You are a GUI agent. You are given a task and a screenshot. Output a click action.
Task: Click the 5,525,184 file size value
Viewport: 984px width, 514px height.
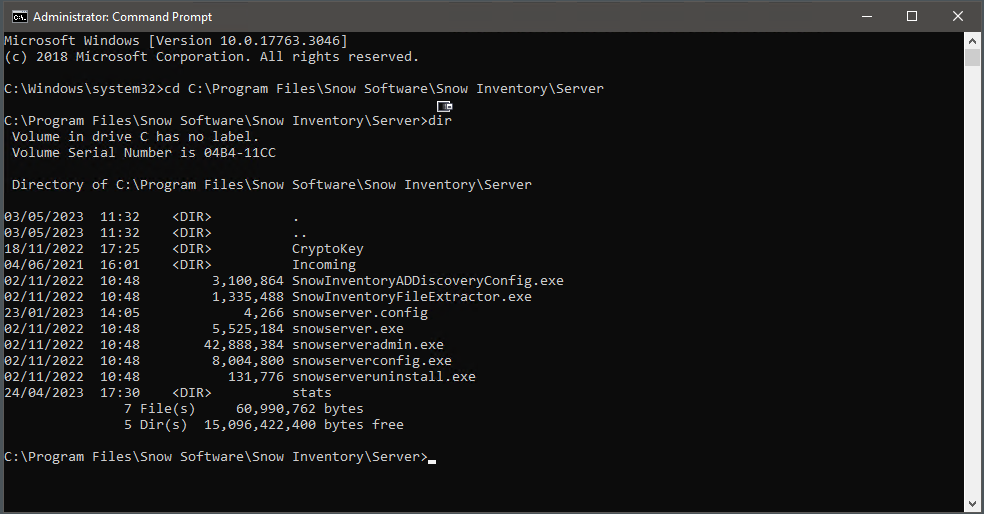point(248,329)
